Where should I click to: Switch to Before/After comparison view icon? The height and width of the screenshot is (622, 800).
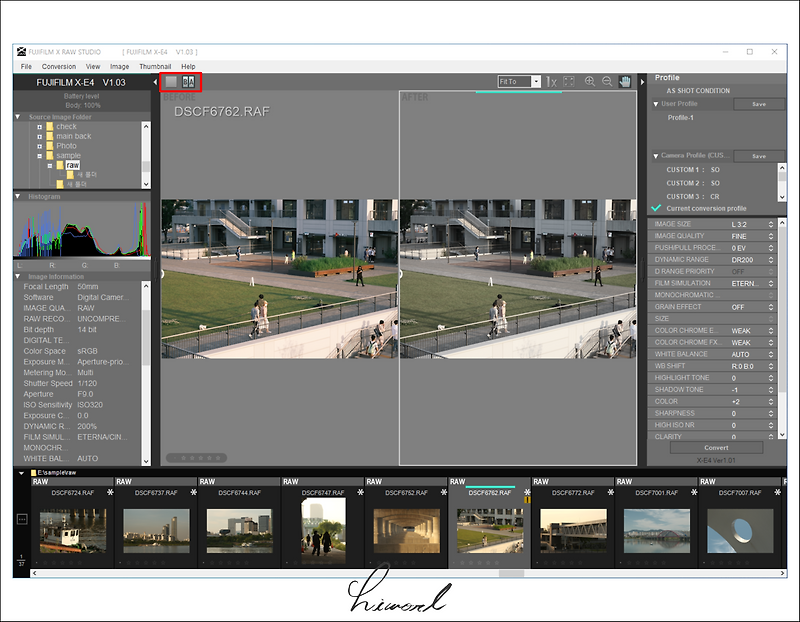[189, 82]
